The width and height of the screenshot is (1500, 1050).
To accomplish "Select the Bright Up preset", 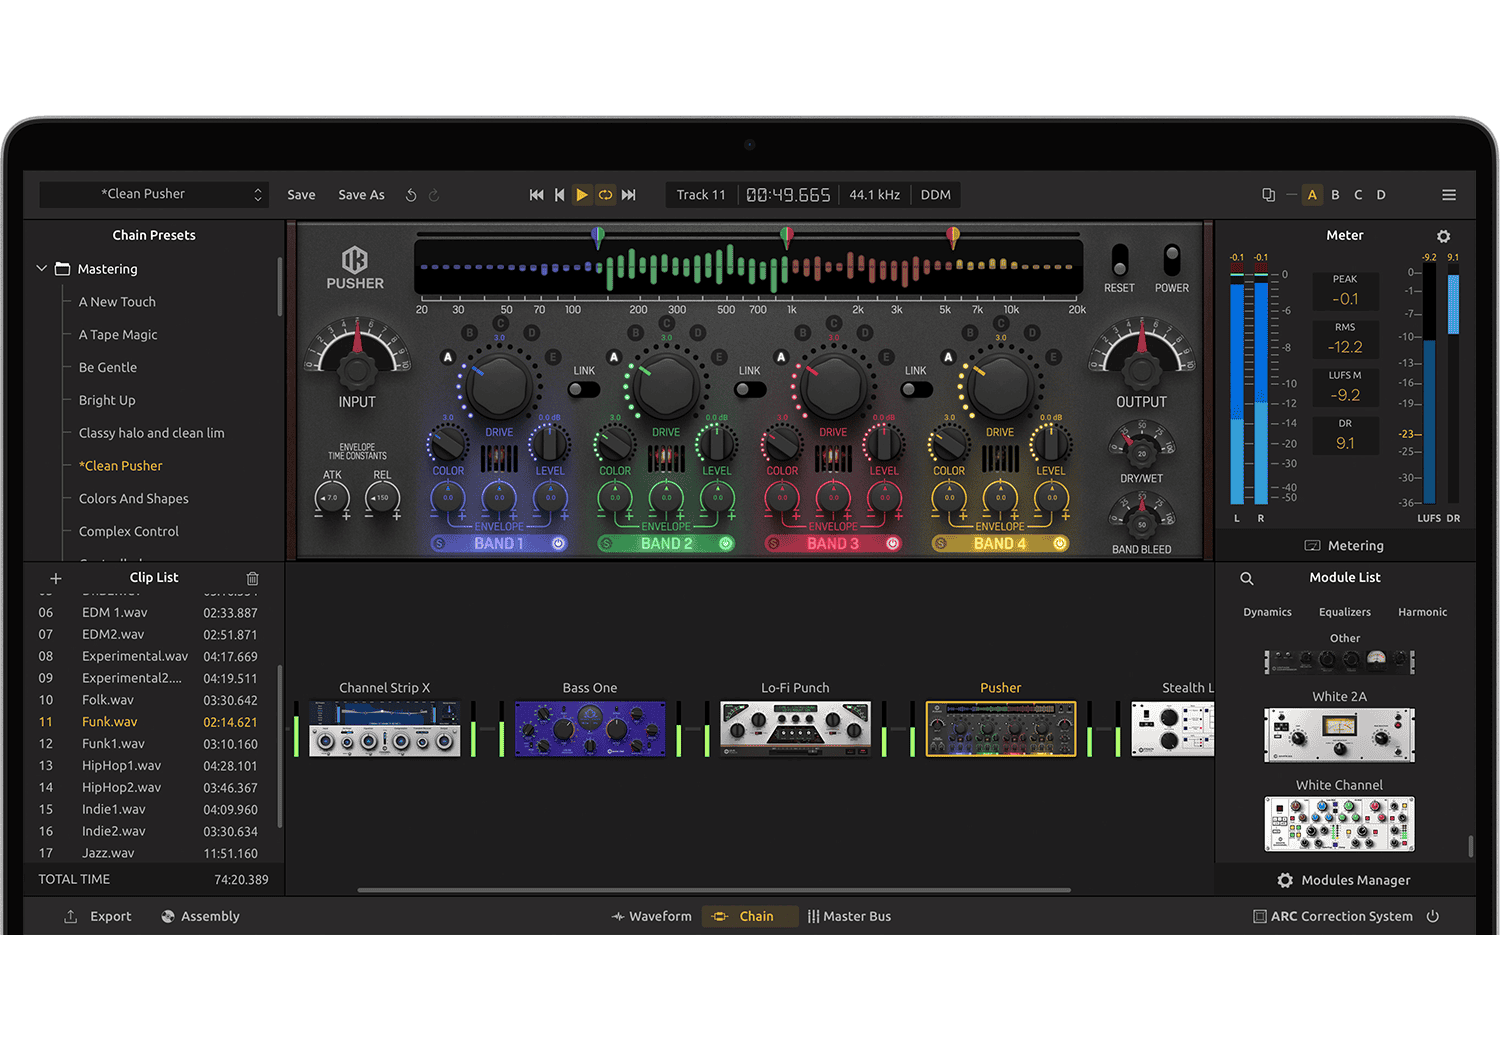I will pyautogui.click(x=107, y=400).
